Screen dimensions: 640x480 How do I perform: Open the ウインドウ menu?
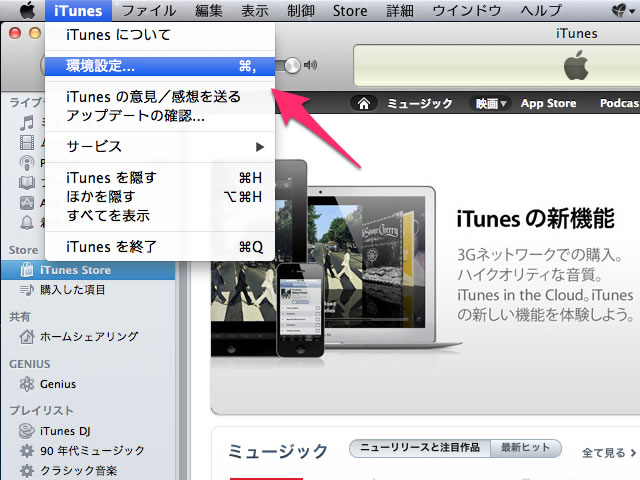467,11
